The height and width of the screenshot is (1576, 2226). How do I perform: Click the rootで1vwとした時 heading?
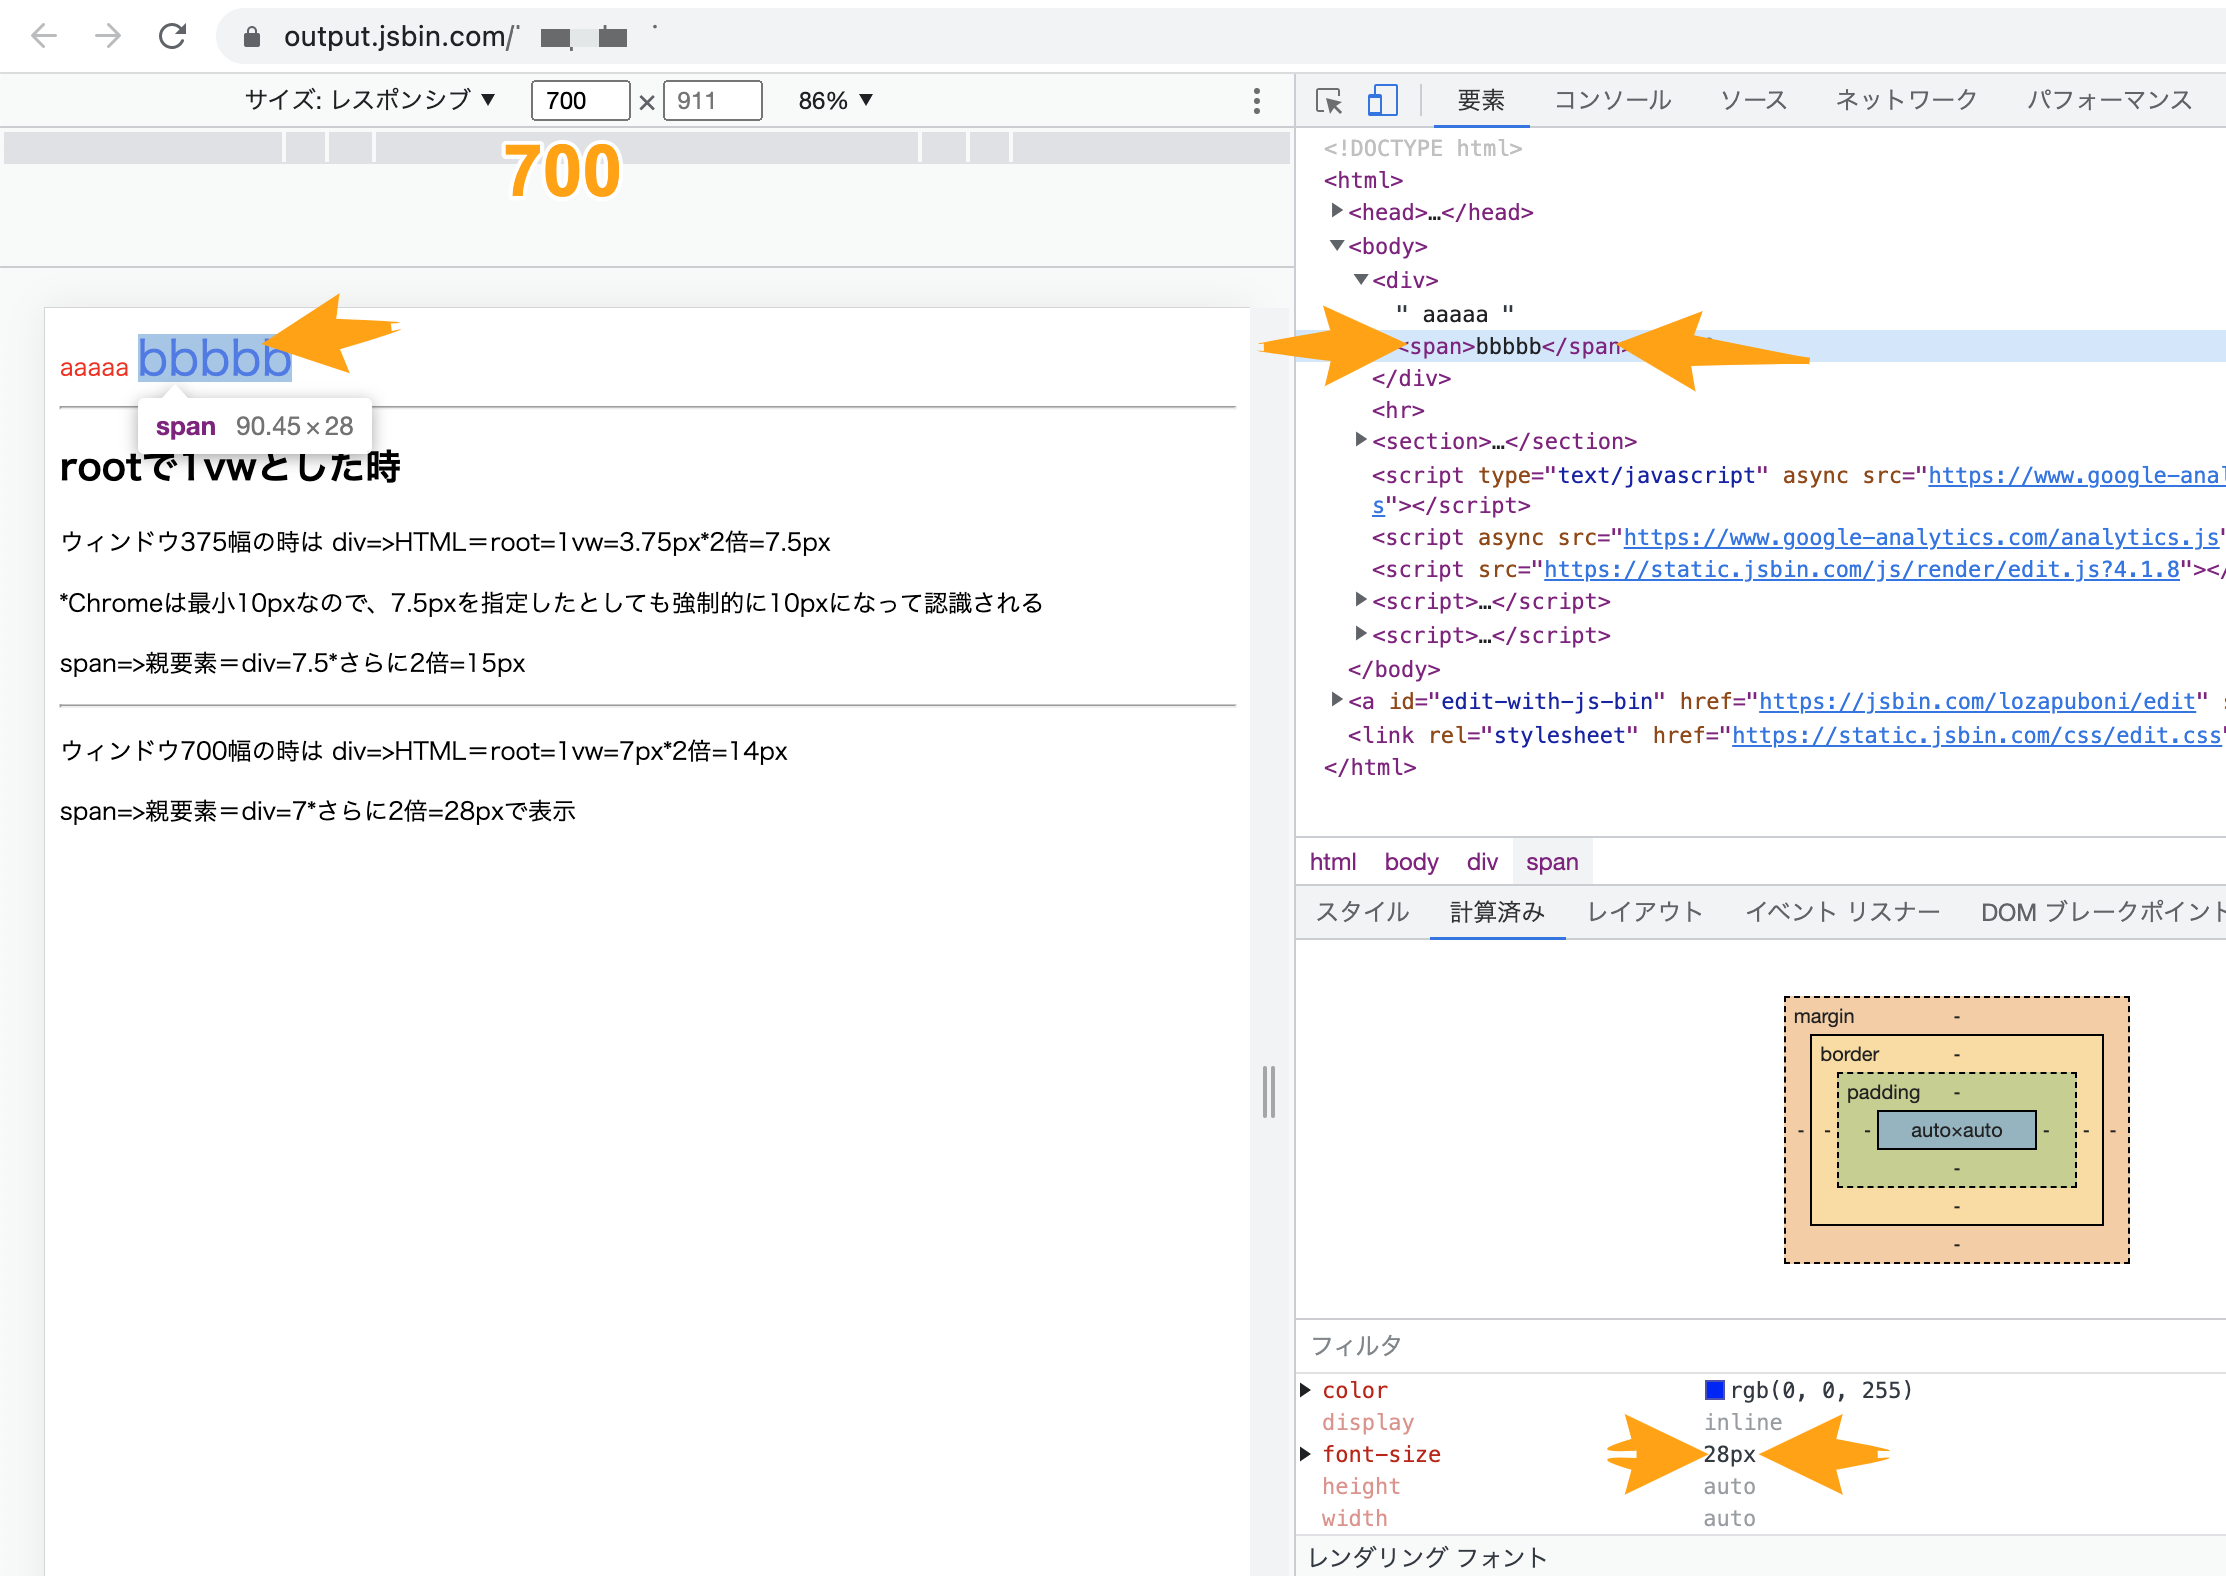230,468
